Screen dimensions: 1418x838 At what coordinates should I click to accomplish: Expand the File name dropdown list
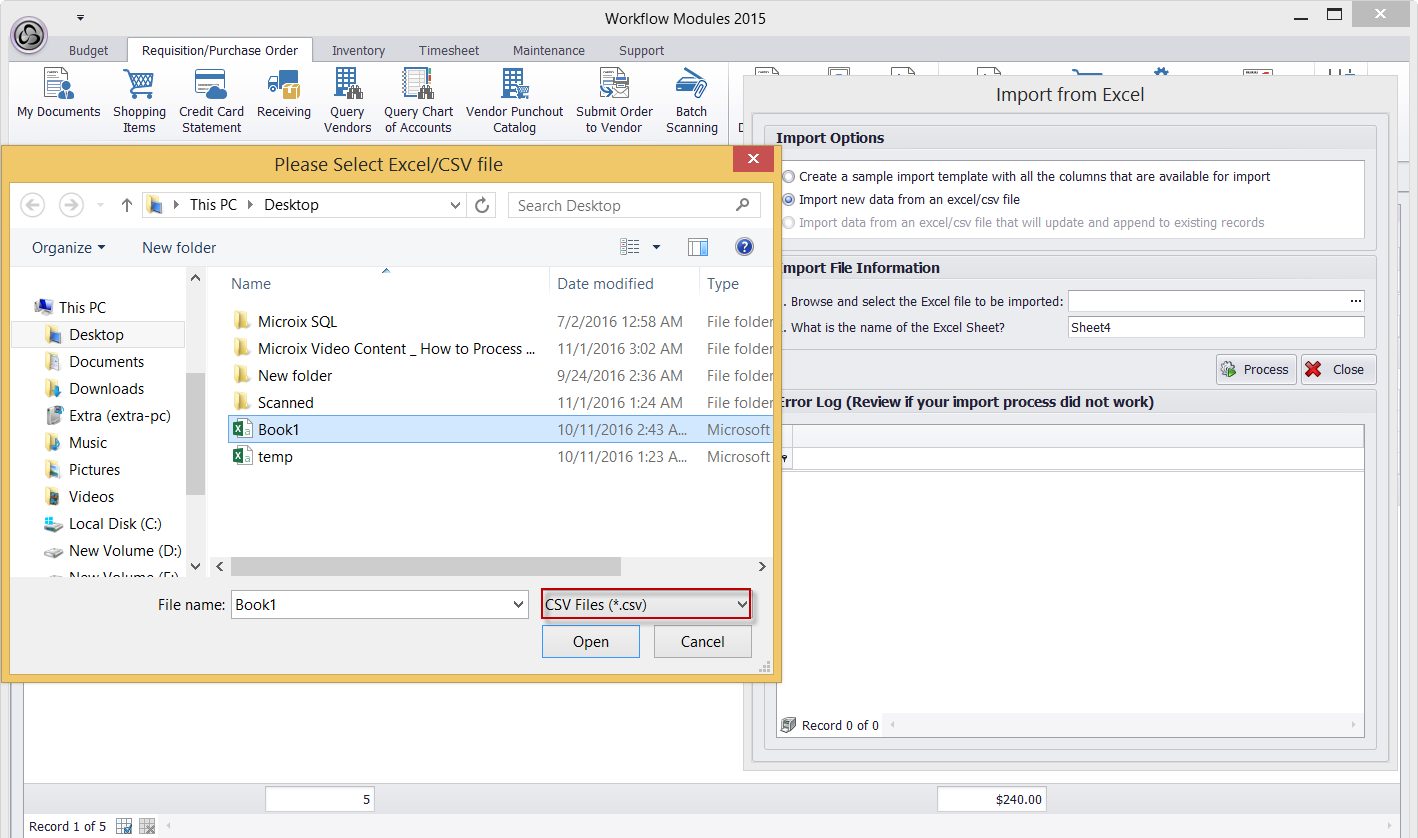point(518,605)
